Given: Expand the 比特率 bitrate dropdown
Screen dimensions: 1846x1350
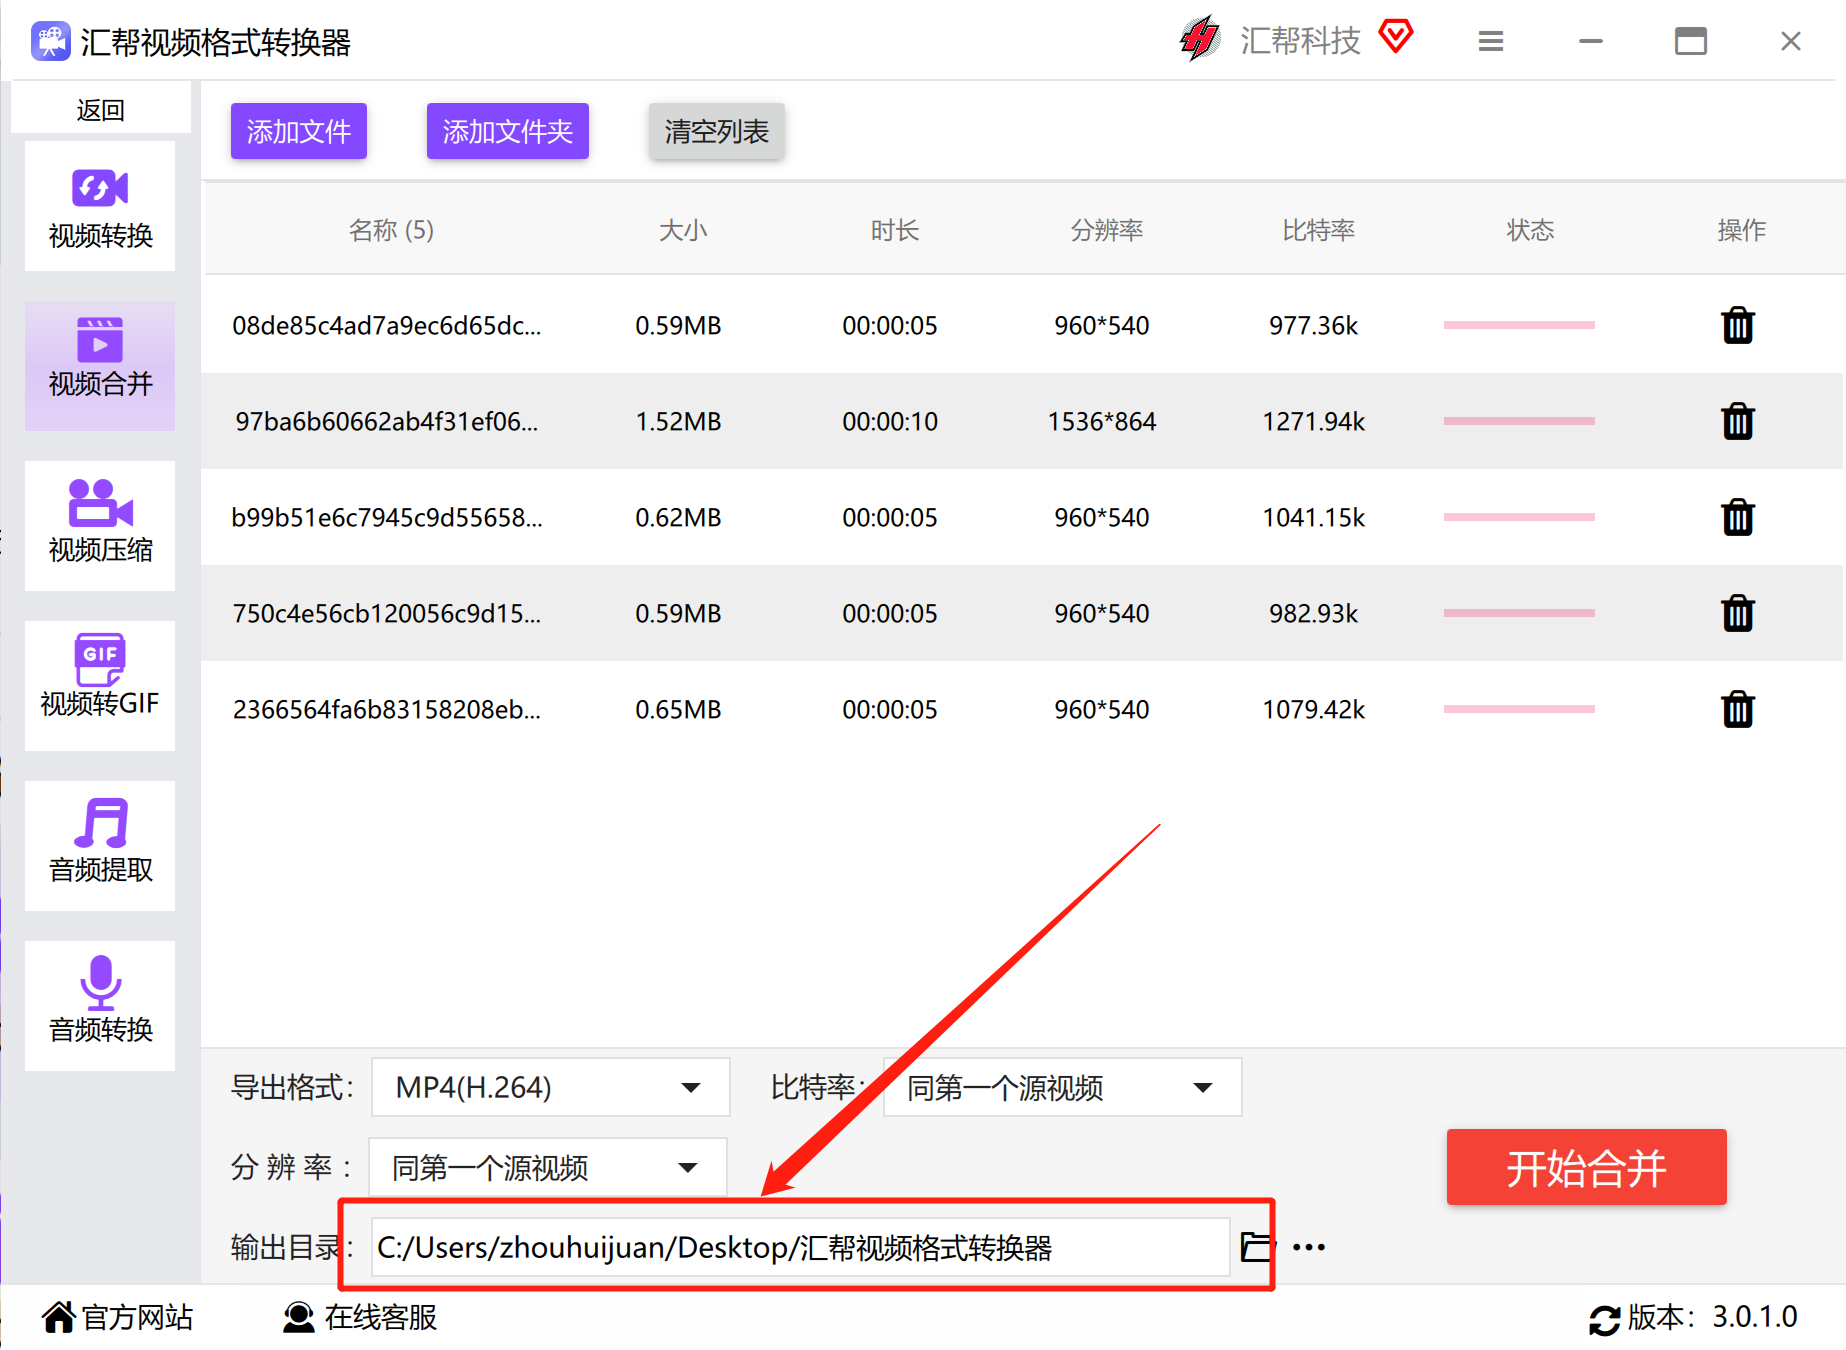Looking at the screenshot, I should pos(1062,1087).
